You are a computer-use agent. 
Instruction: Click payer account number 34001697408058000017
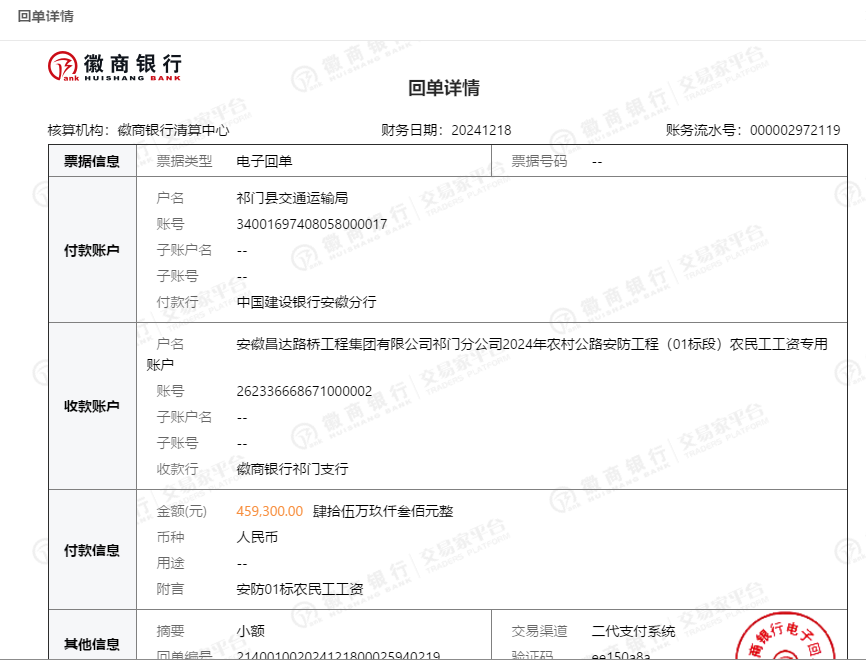(311, 224)
